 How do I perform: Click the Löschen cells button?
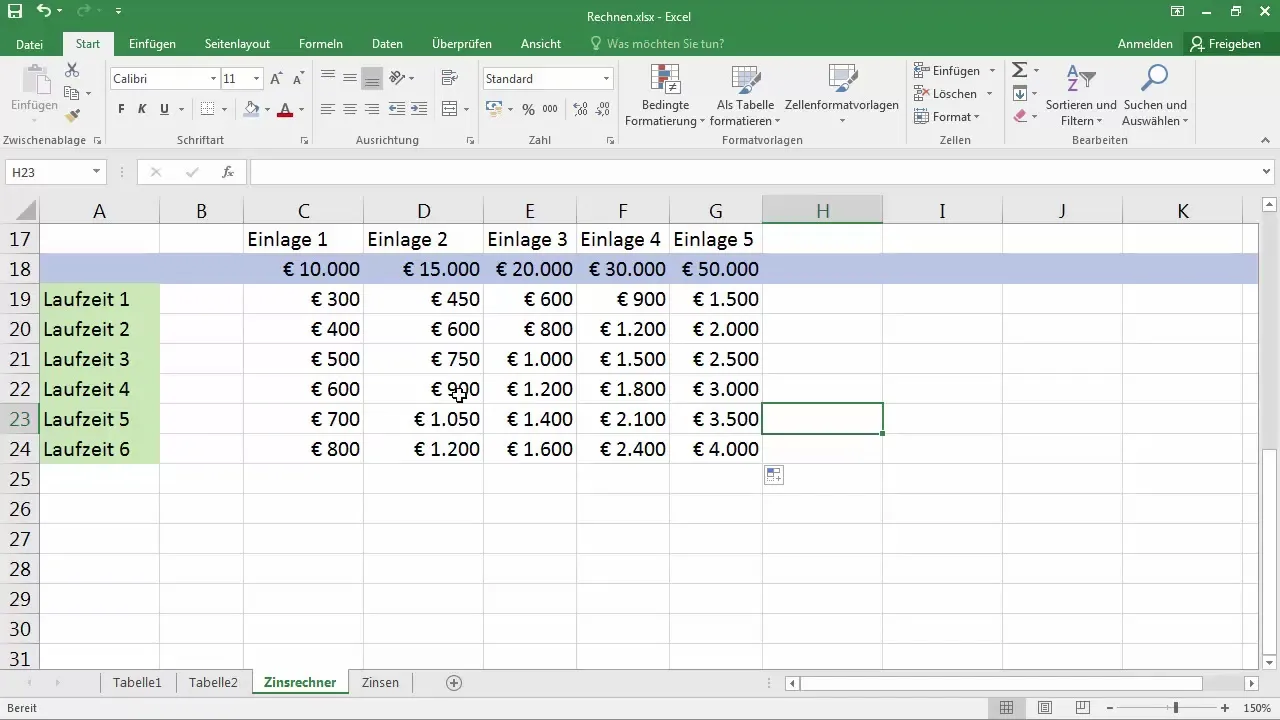pos(953,94)
